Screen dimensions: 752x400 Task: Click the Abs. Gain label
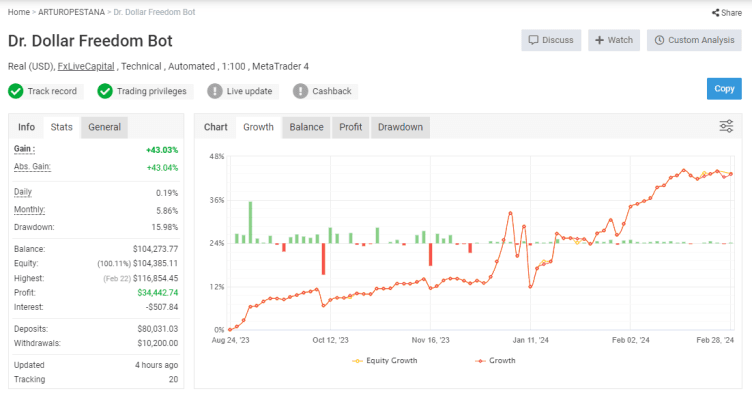[x=32, y=166]
